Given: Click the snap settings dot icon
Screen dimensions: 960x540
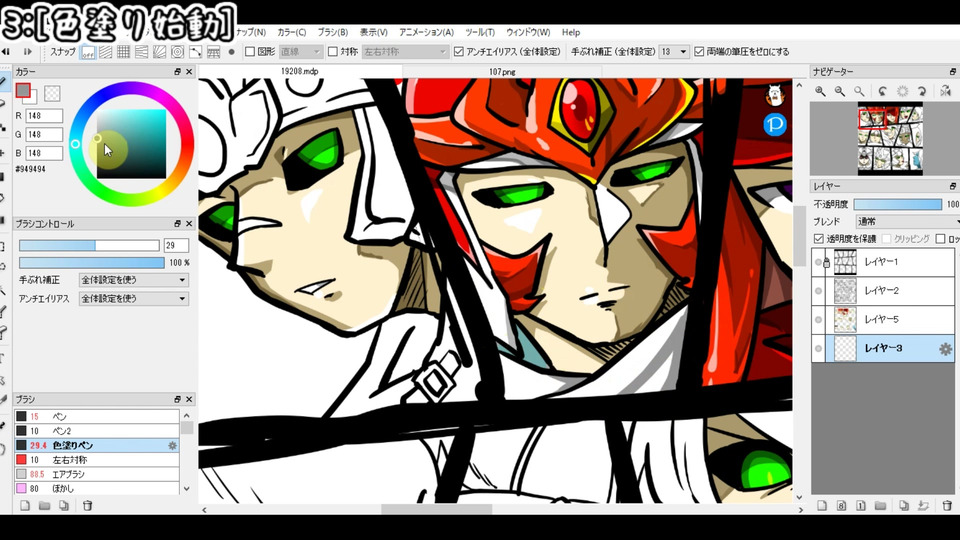Looking at the screenshot, I should point(231,52).
